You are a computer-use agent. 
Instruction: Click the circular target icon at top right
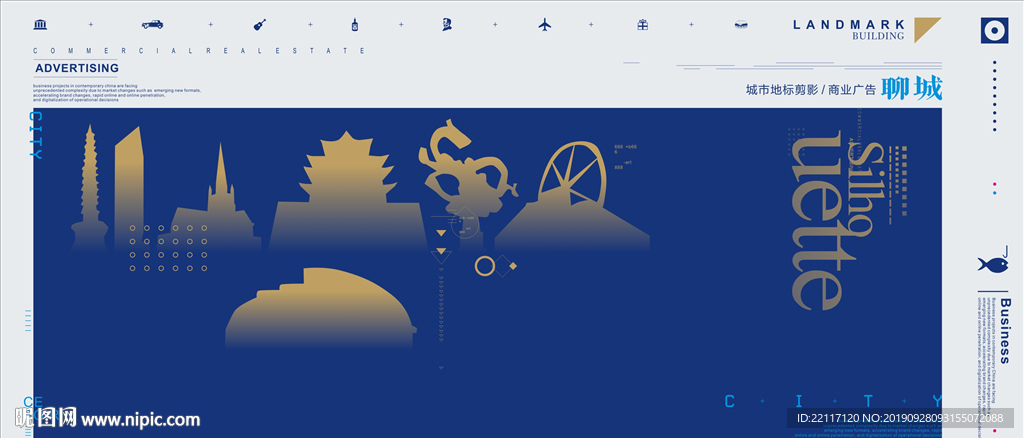tap(995, 31)
